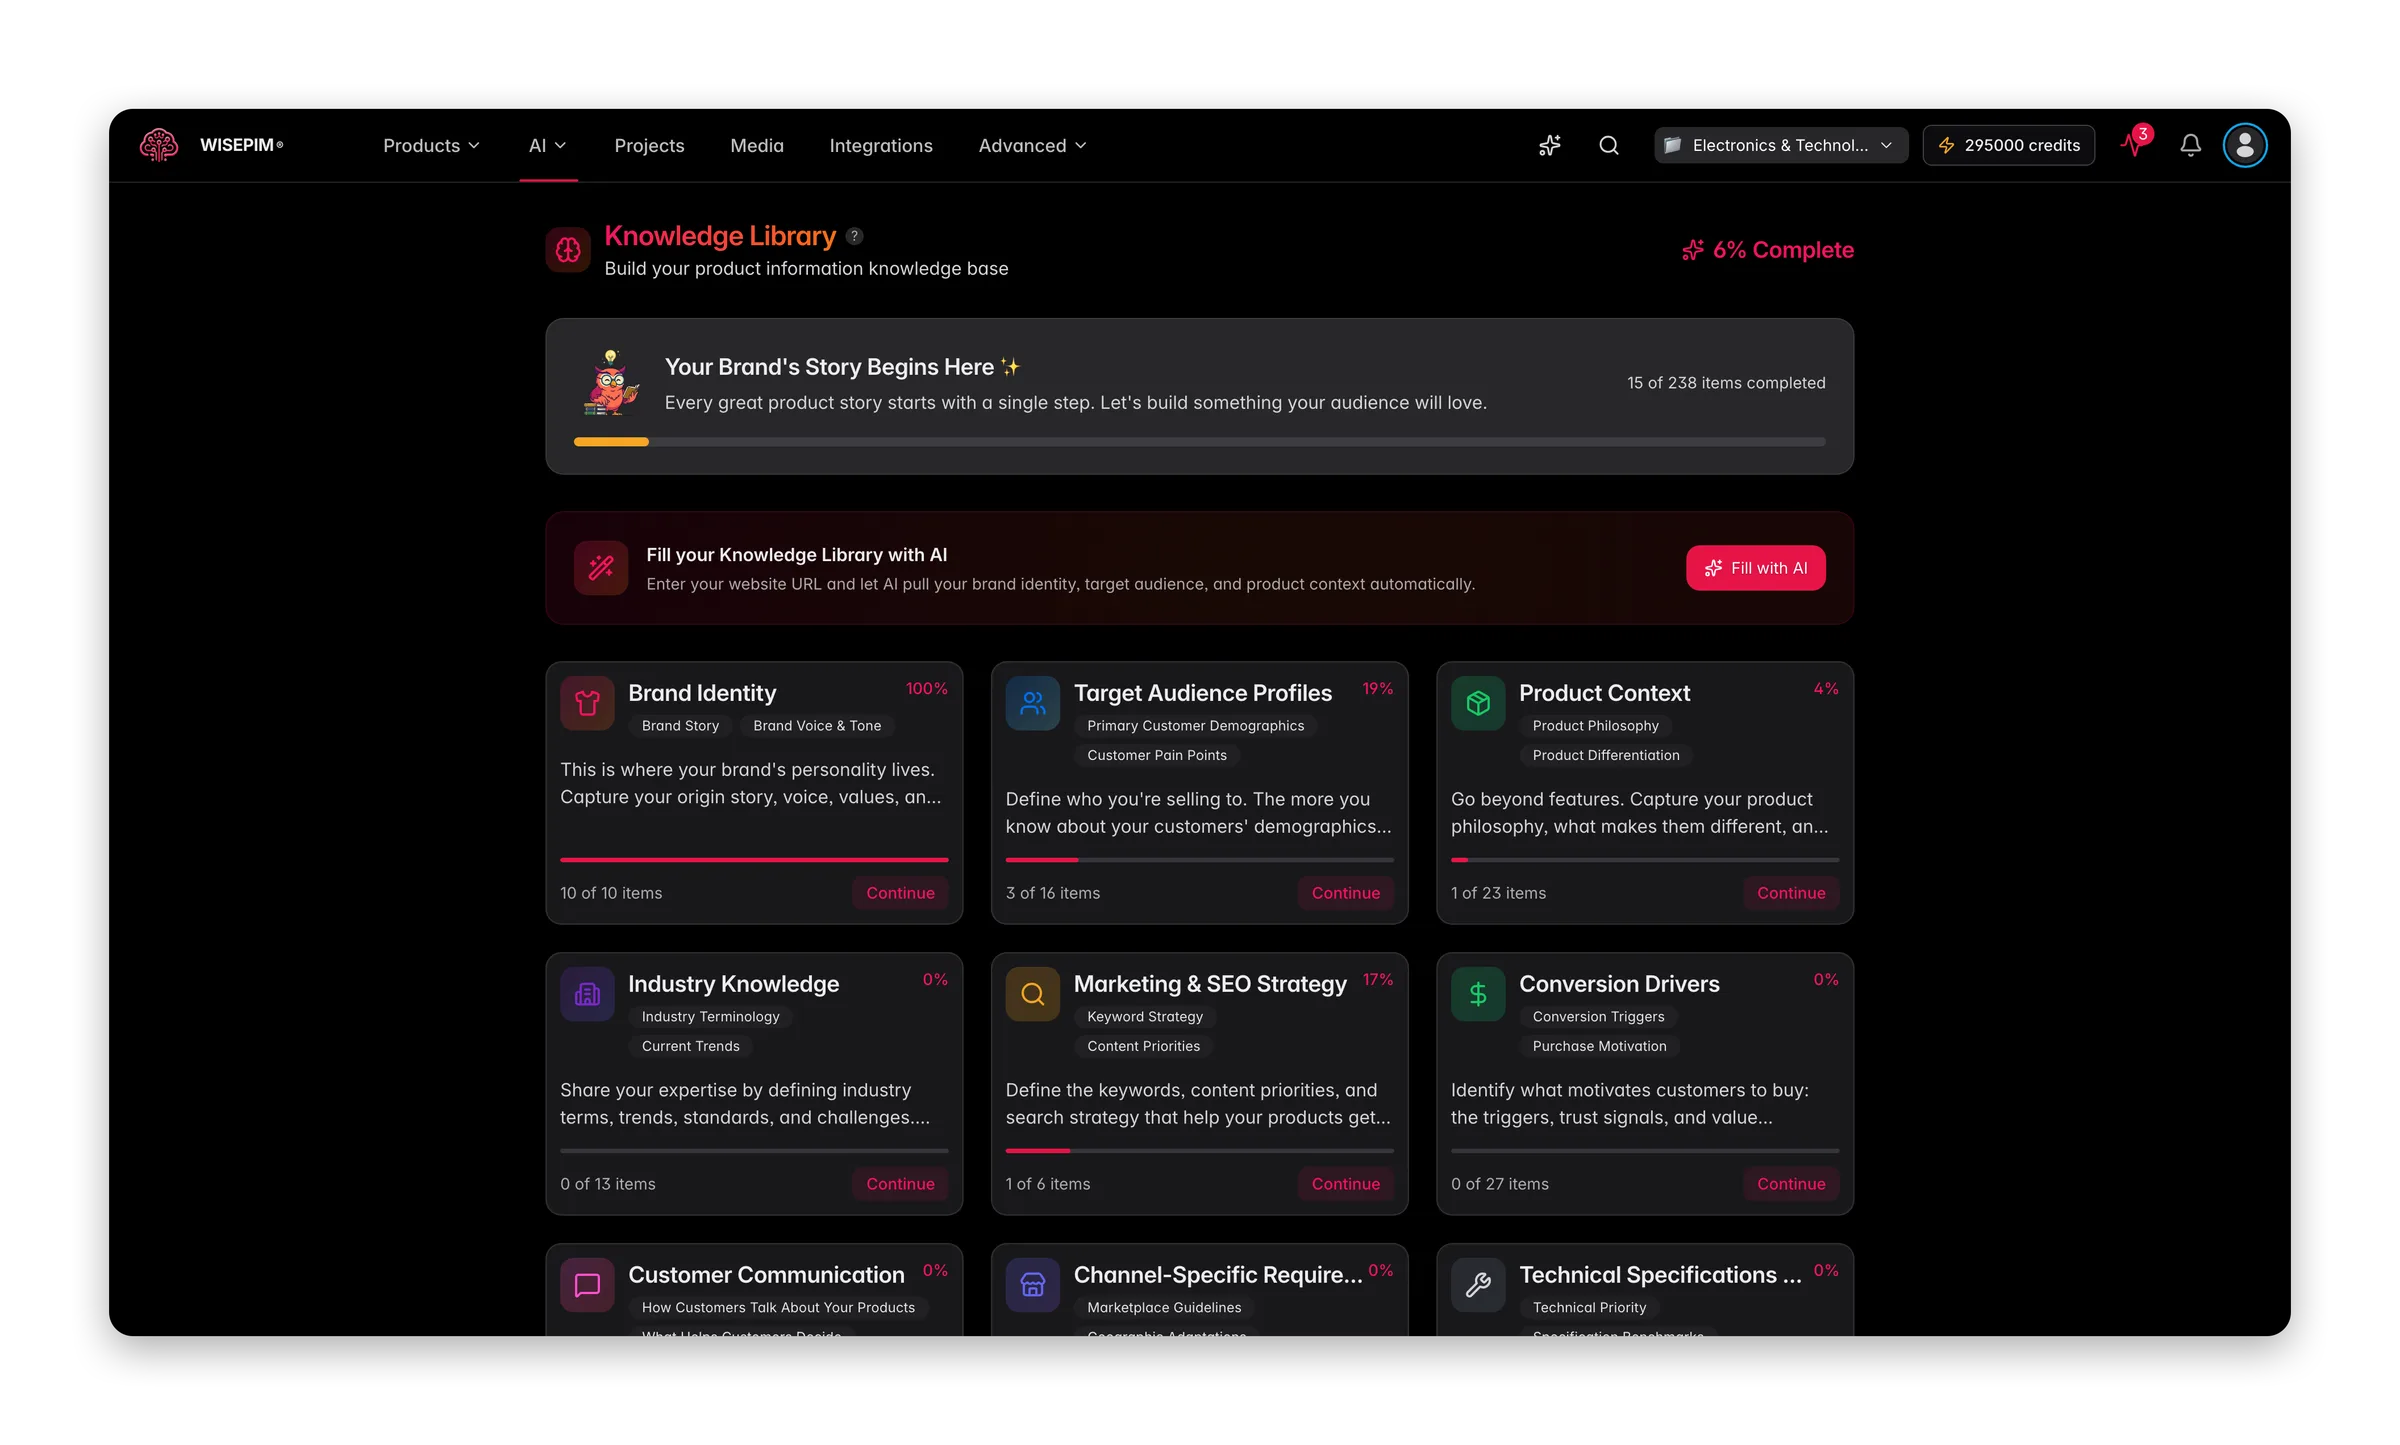The width and height of the screenshot is (2400, 1445).
Task: Click the 15 of 238 items completed text
Action: 1726,383
